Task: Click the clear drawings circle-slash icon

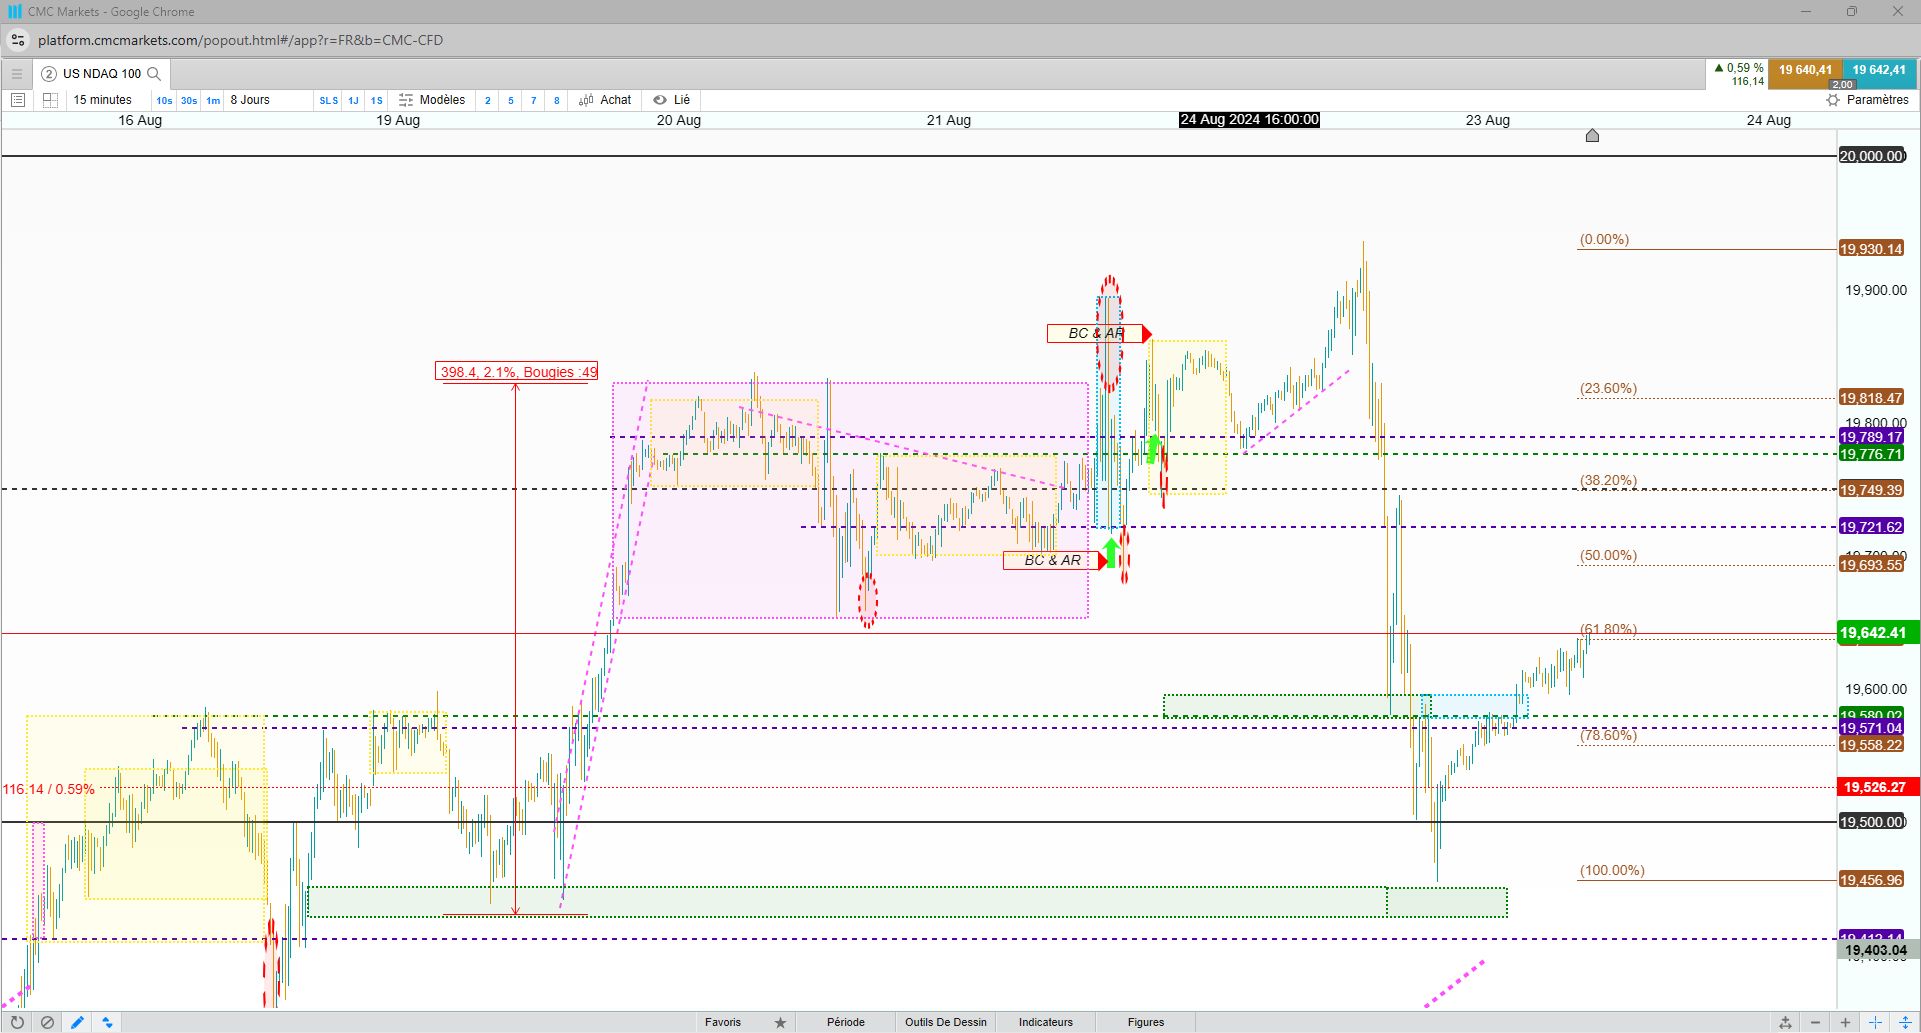Action: (x=47, y=1022)
